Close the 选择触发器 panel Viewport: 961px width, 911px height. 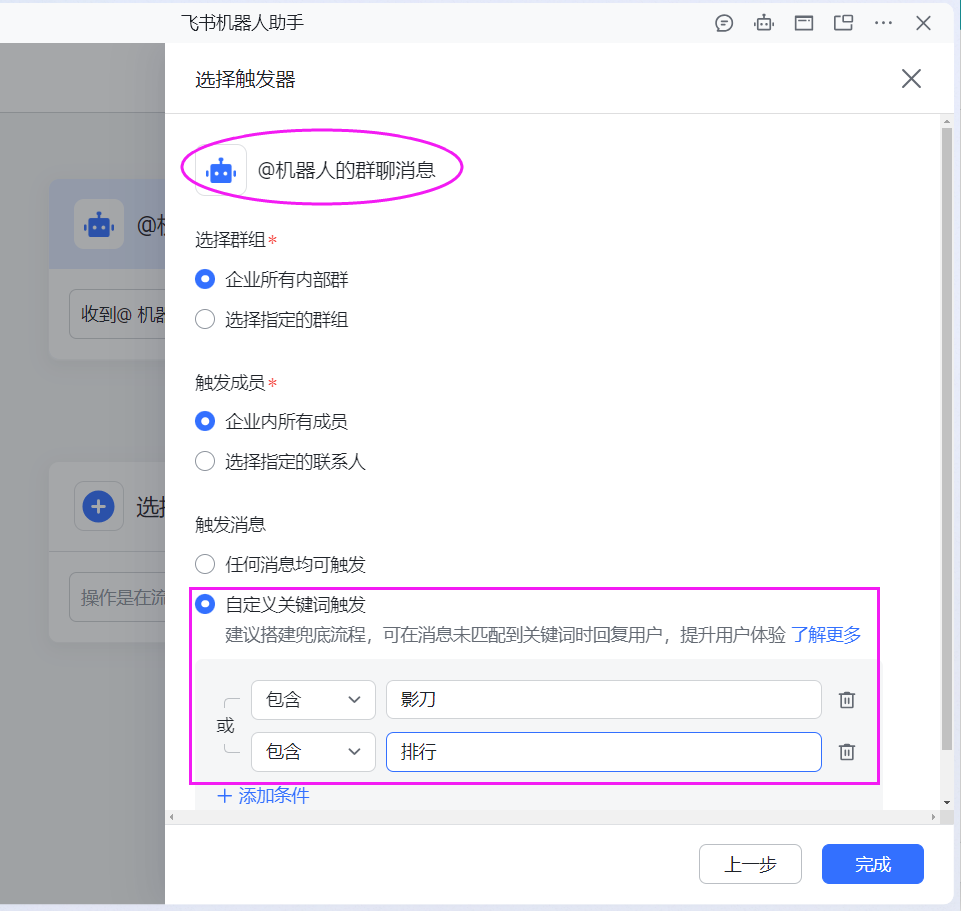pos(911,79)
